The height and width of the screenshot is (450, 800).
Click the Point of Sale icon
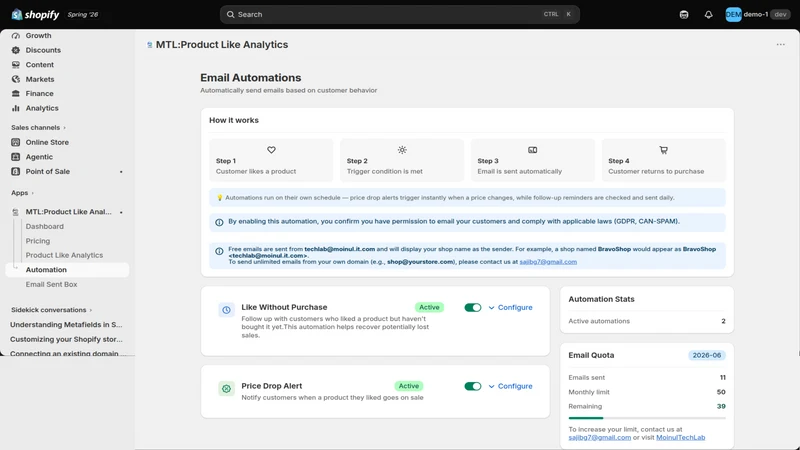(x=16, y=171)
